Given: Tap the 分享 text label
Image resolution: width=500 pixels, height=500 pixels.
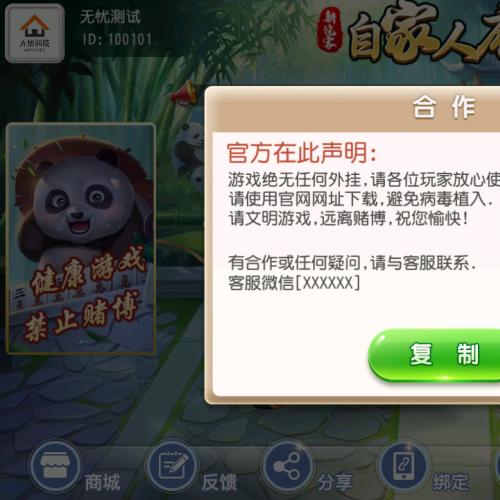Looking at the screenshot, I should [x=334, y=482].
